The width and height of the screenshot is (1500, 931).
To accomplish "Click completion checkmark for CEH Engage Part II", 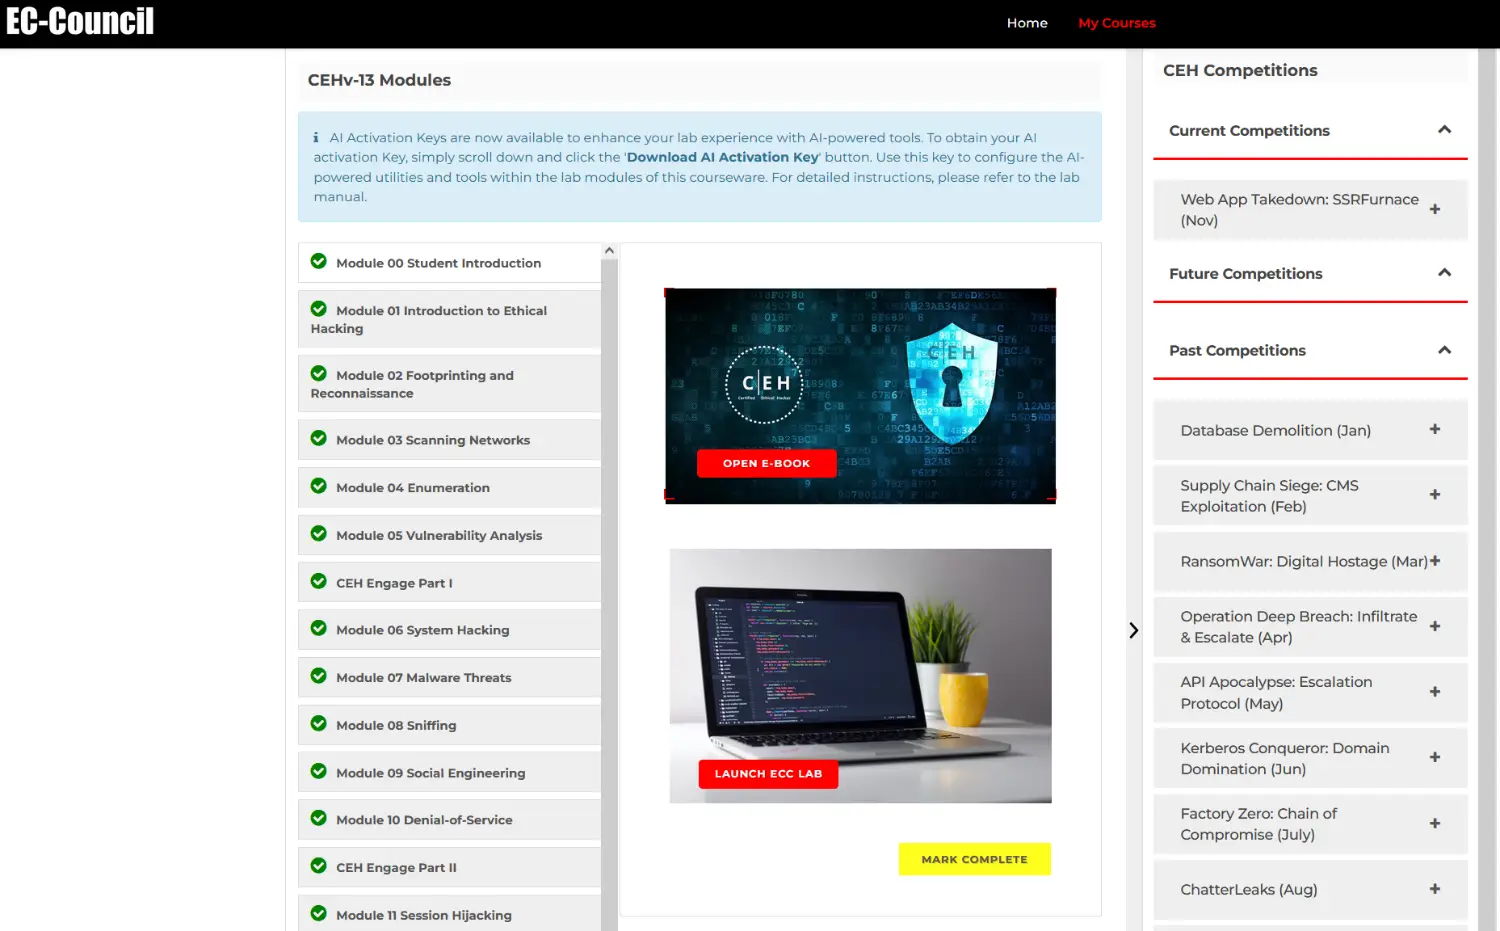I will point(319,866).
